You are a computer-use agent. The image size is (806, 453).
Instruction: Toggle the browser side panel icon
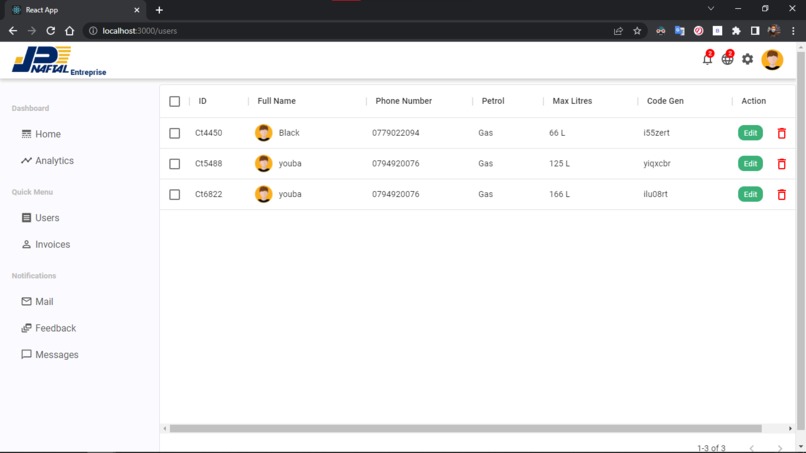tap(755, 31)
